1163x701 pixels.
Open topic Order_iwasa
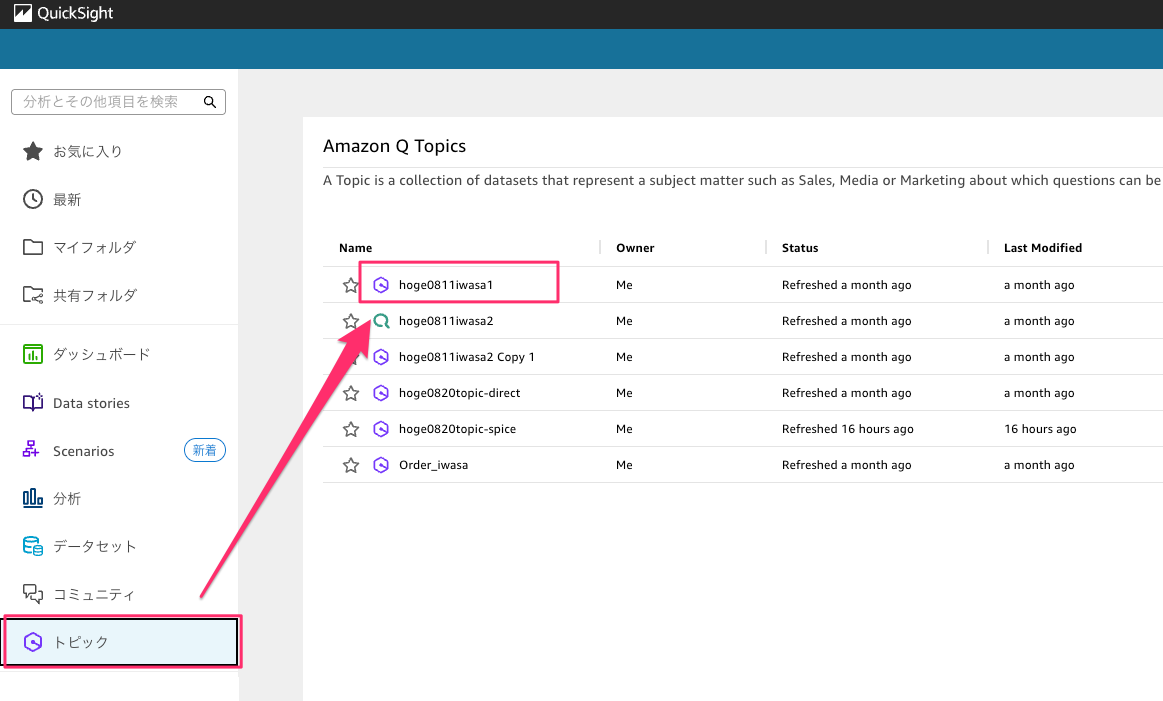tap(433, 465)
